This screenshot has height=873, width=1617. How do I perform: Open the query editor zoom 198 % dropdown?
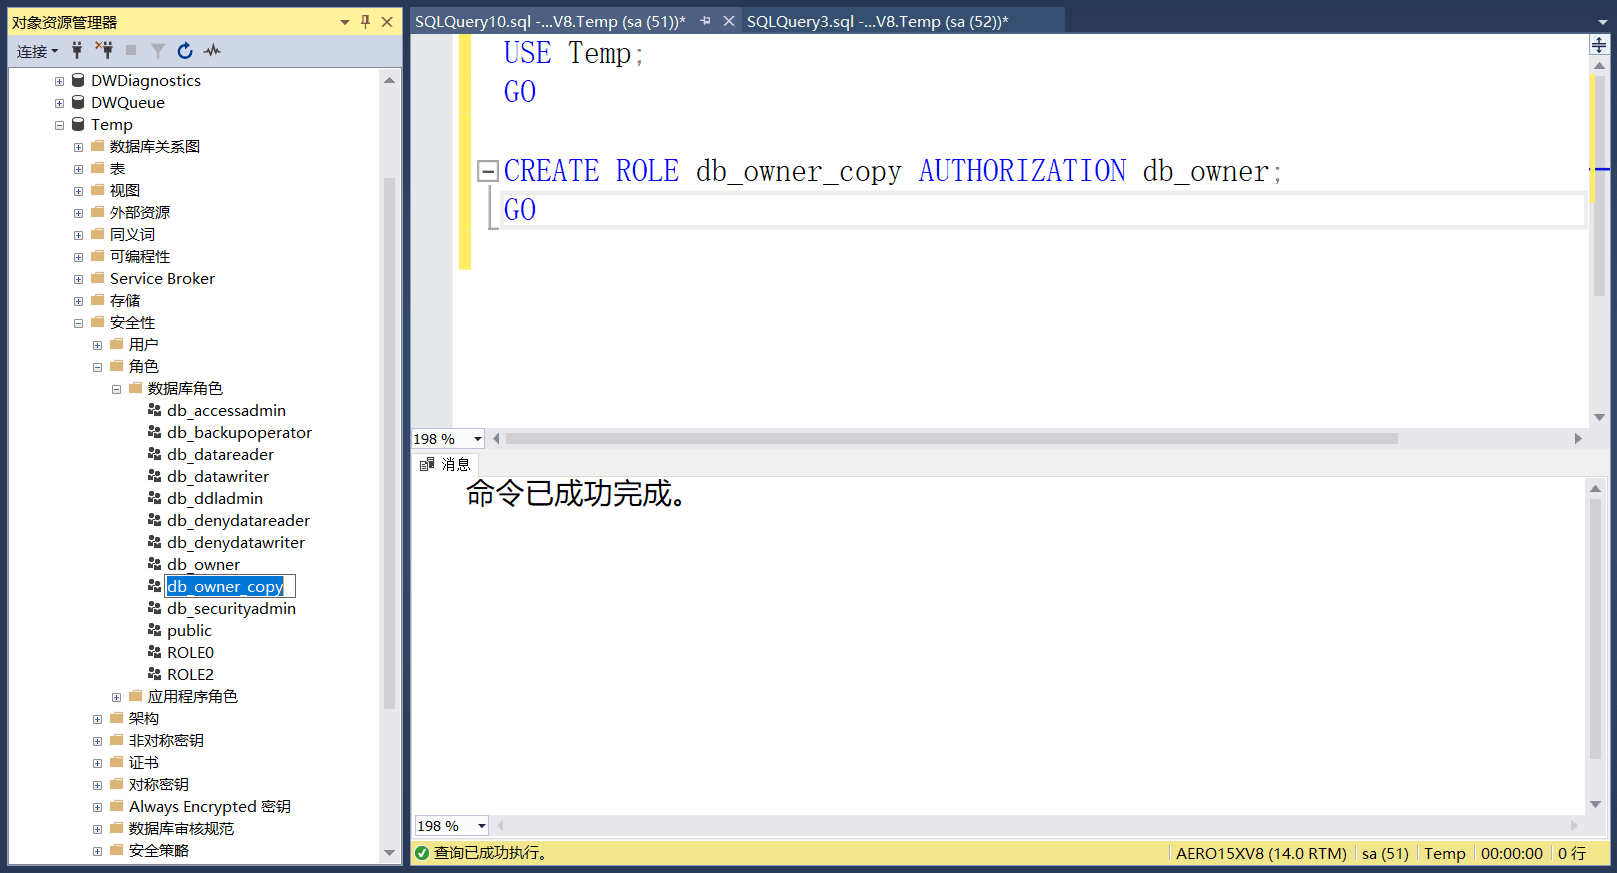pos(478,439)
